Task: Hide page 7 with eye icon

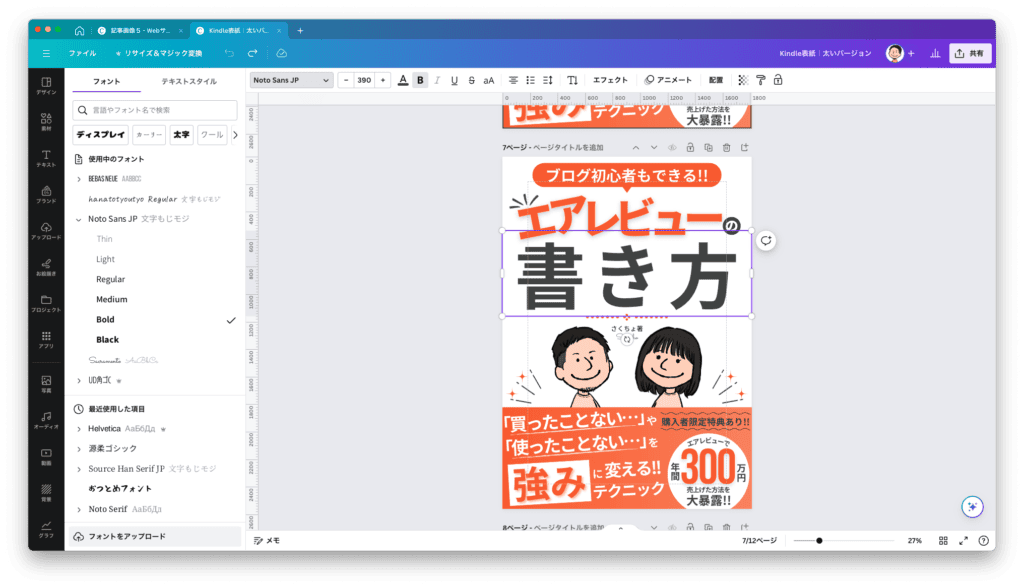Action: click(x=672, y=148)
